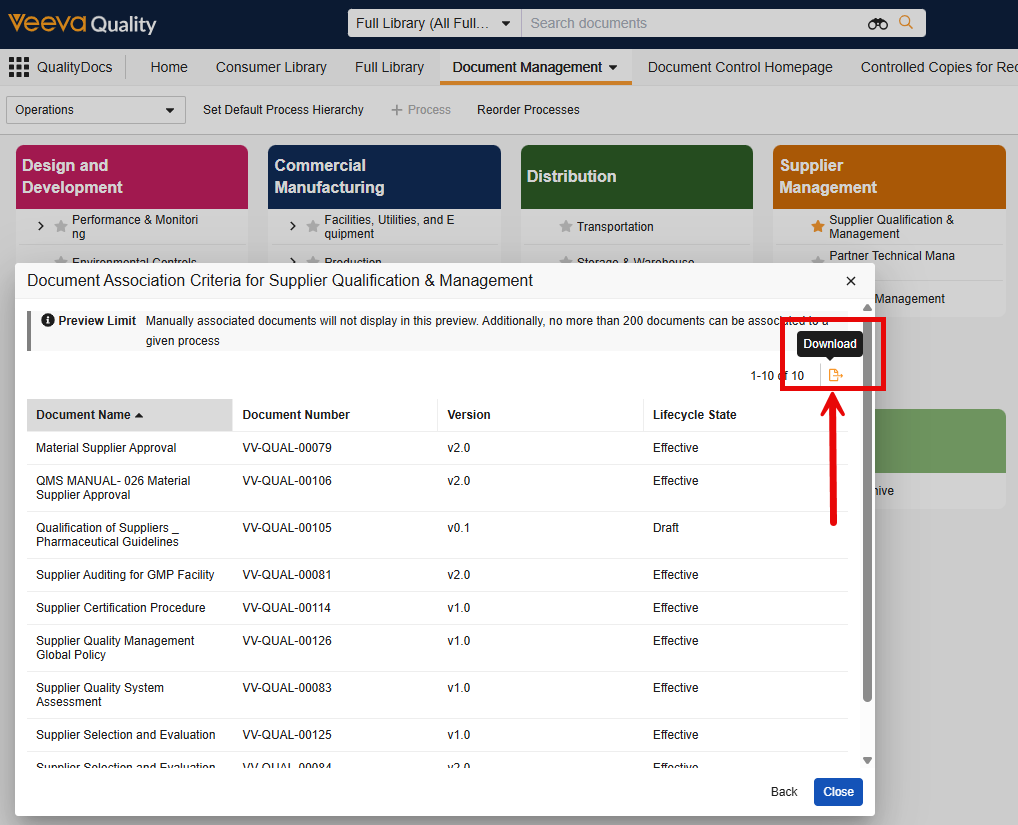Image resolution: width=1018 pixels, height=825 pixels.
Task: Click the Veeva Quality logo
Action: [x=82, y=23]
